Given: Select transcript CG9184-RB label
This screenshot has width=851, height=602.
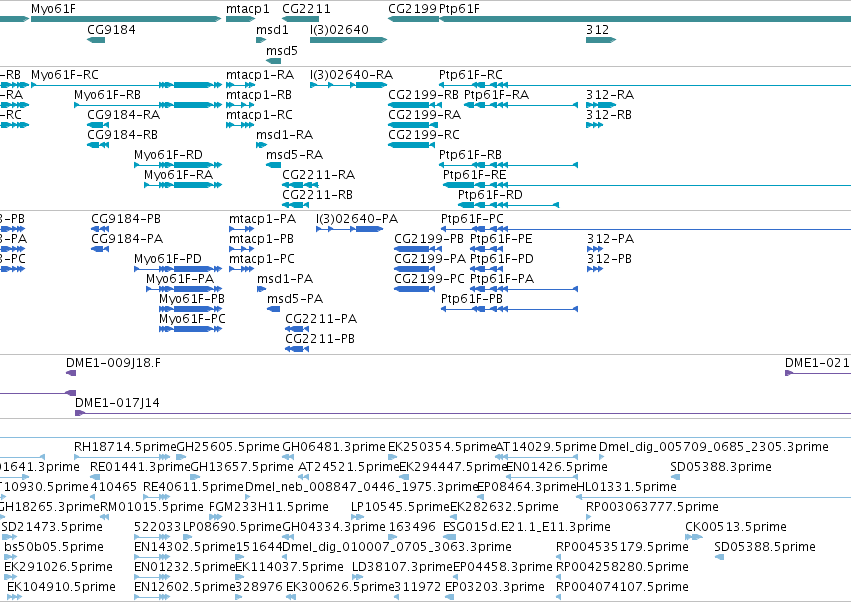Looking at the screenshot, I should pos(123,135).
